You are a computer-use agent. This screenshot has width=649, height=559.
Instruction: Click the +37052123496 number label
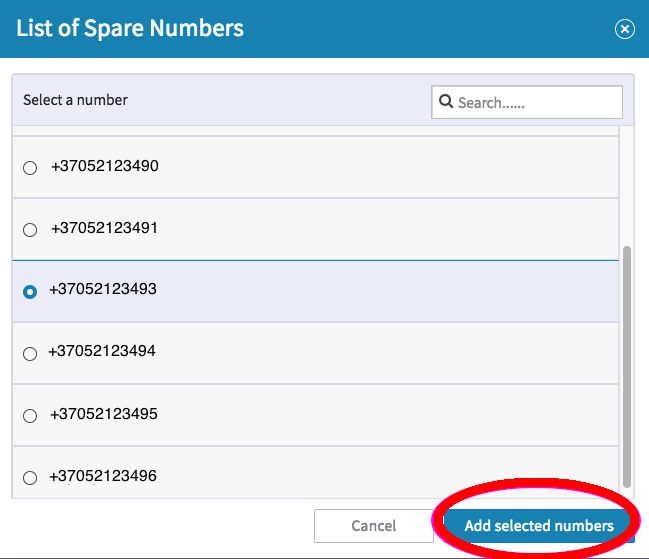[102, 475]
